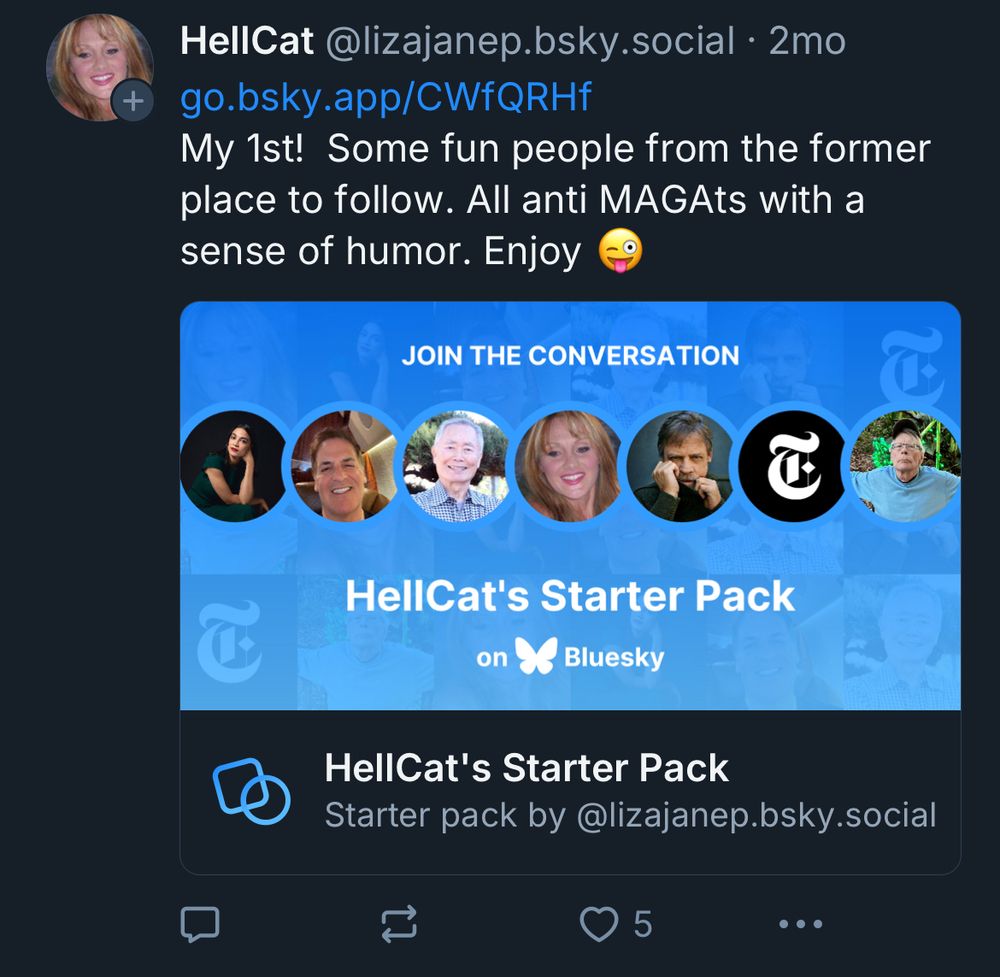
Task: Select the black circular "T" logo avatar
Action: (792, 466)
